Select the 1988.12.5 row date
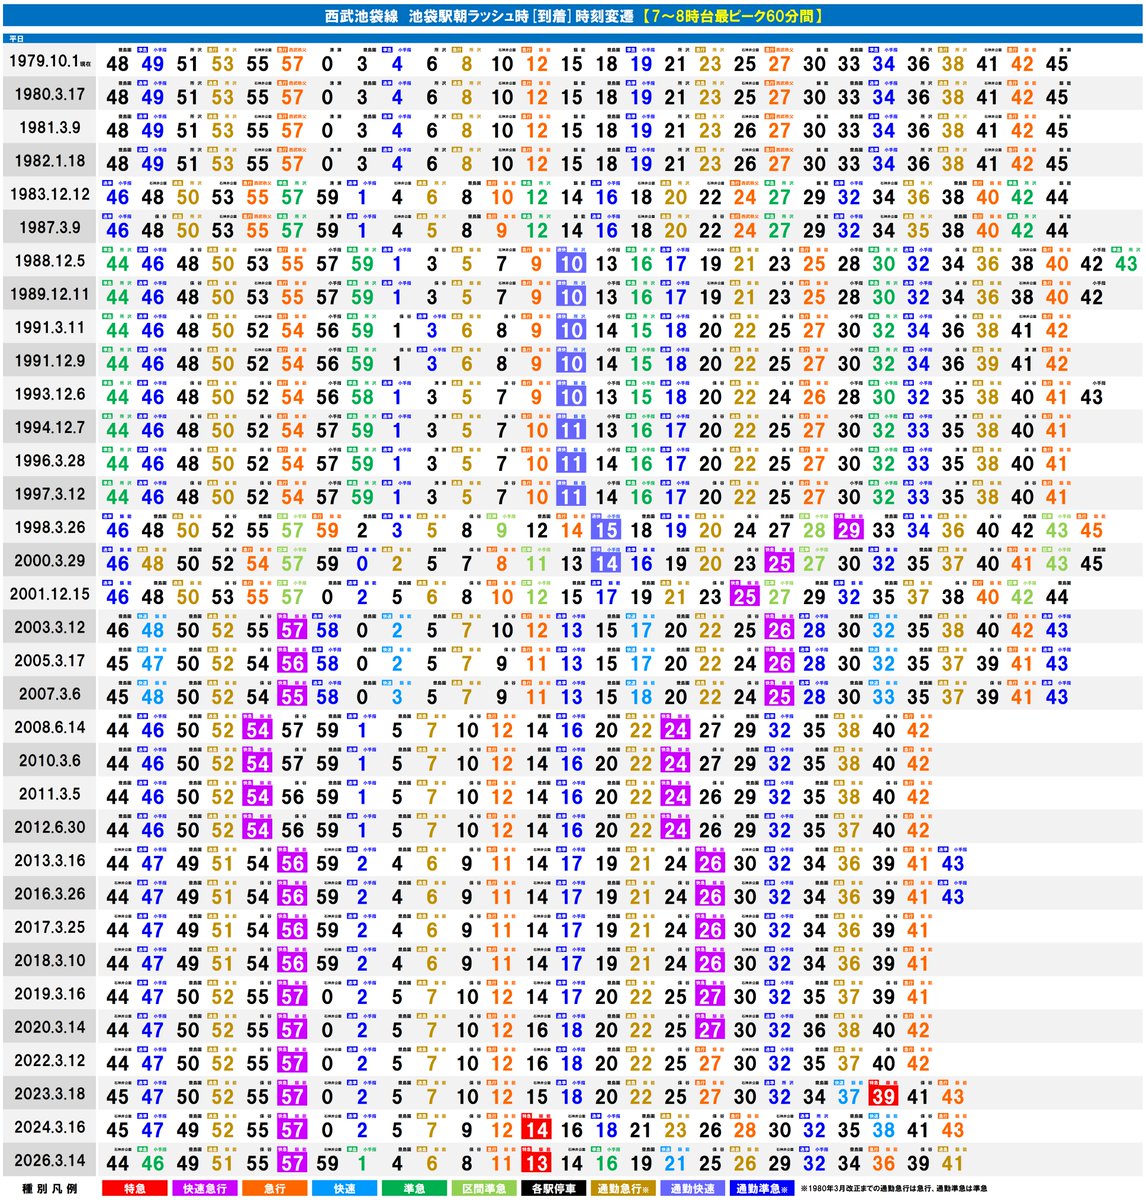Image resolution: width=1146 pixels, height=1200 pixels. tap(49, 261)
